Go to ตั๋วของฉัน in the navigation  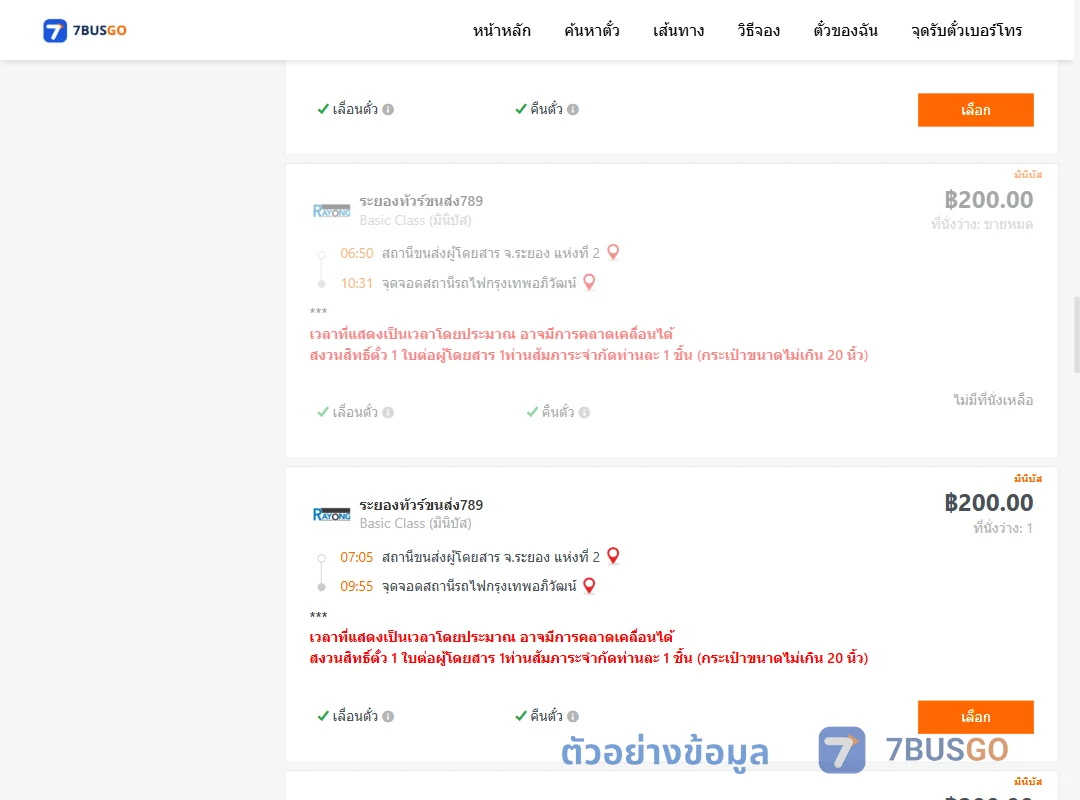click(x=845, y=30)
